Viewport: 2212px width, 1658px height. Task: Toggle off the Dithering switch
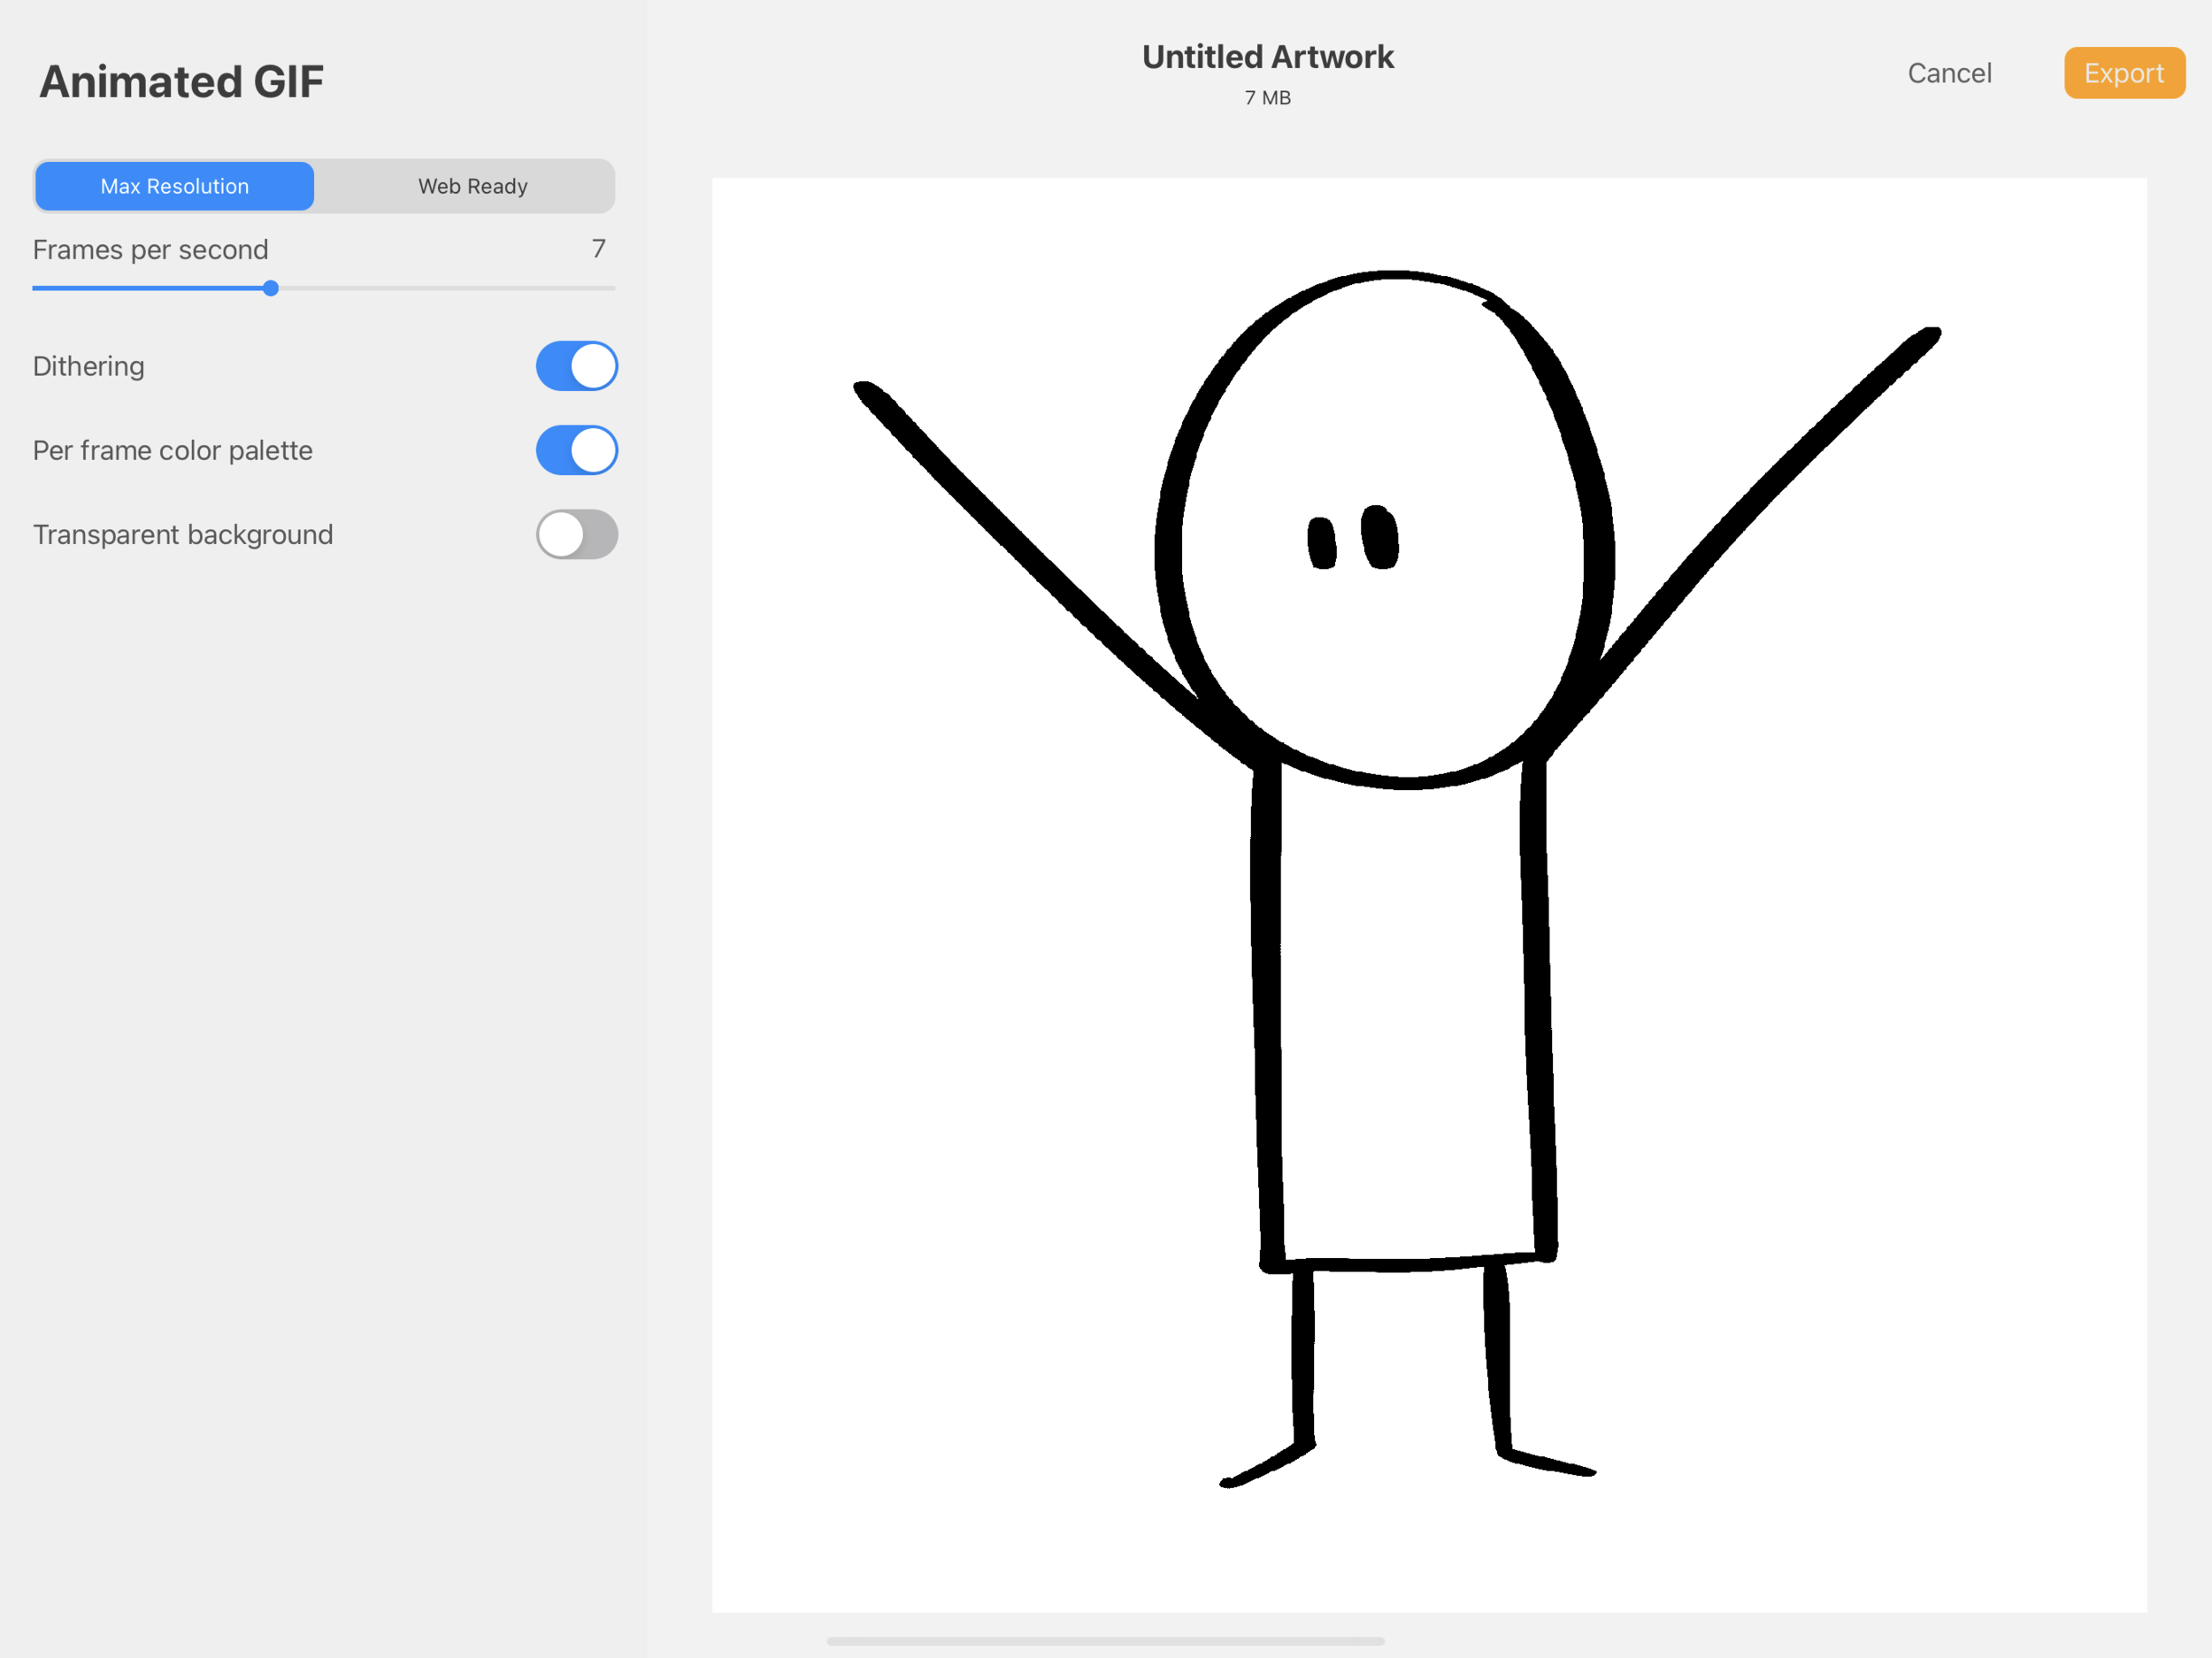(x=576, y=366)
